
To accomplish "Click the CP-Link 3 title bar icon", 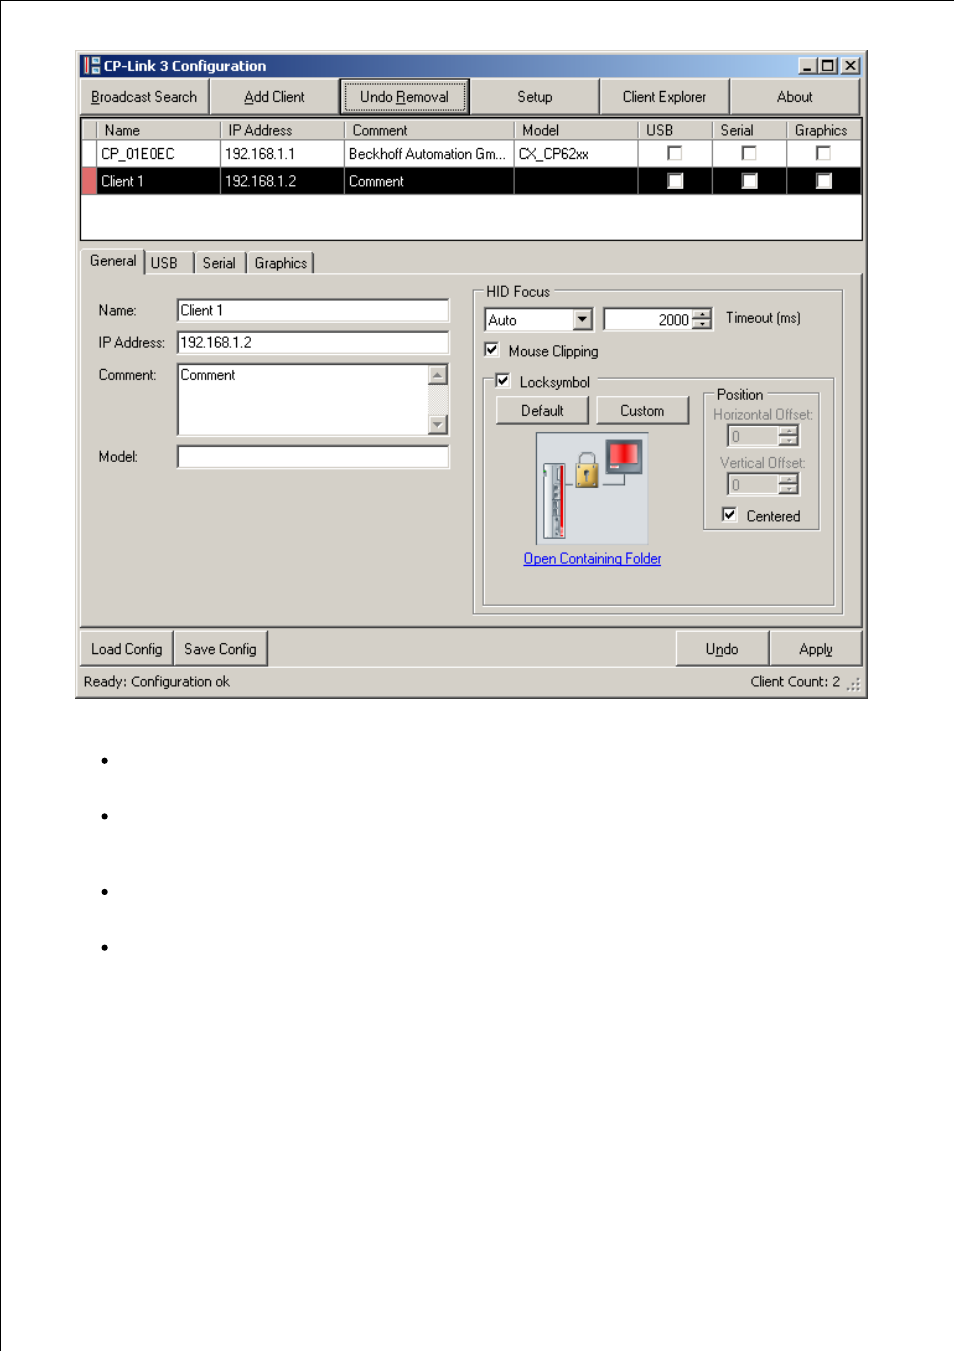I will tap(91, 66).
